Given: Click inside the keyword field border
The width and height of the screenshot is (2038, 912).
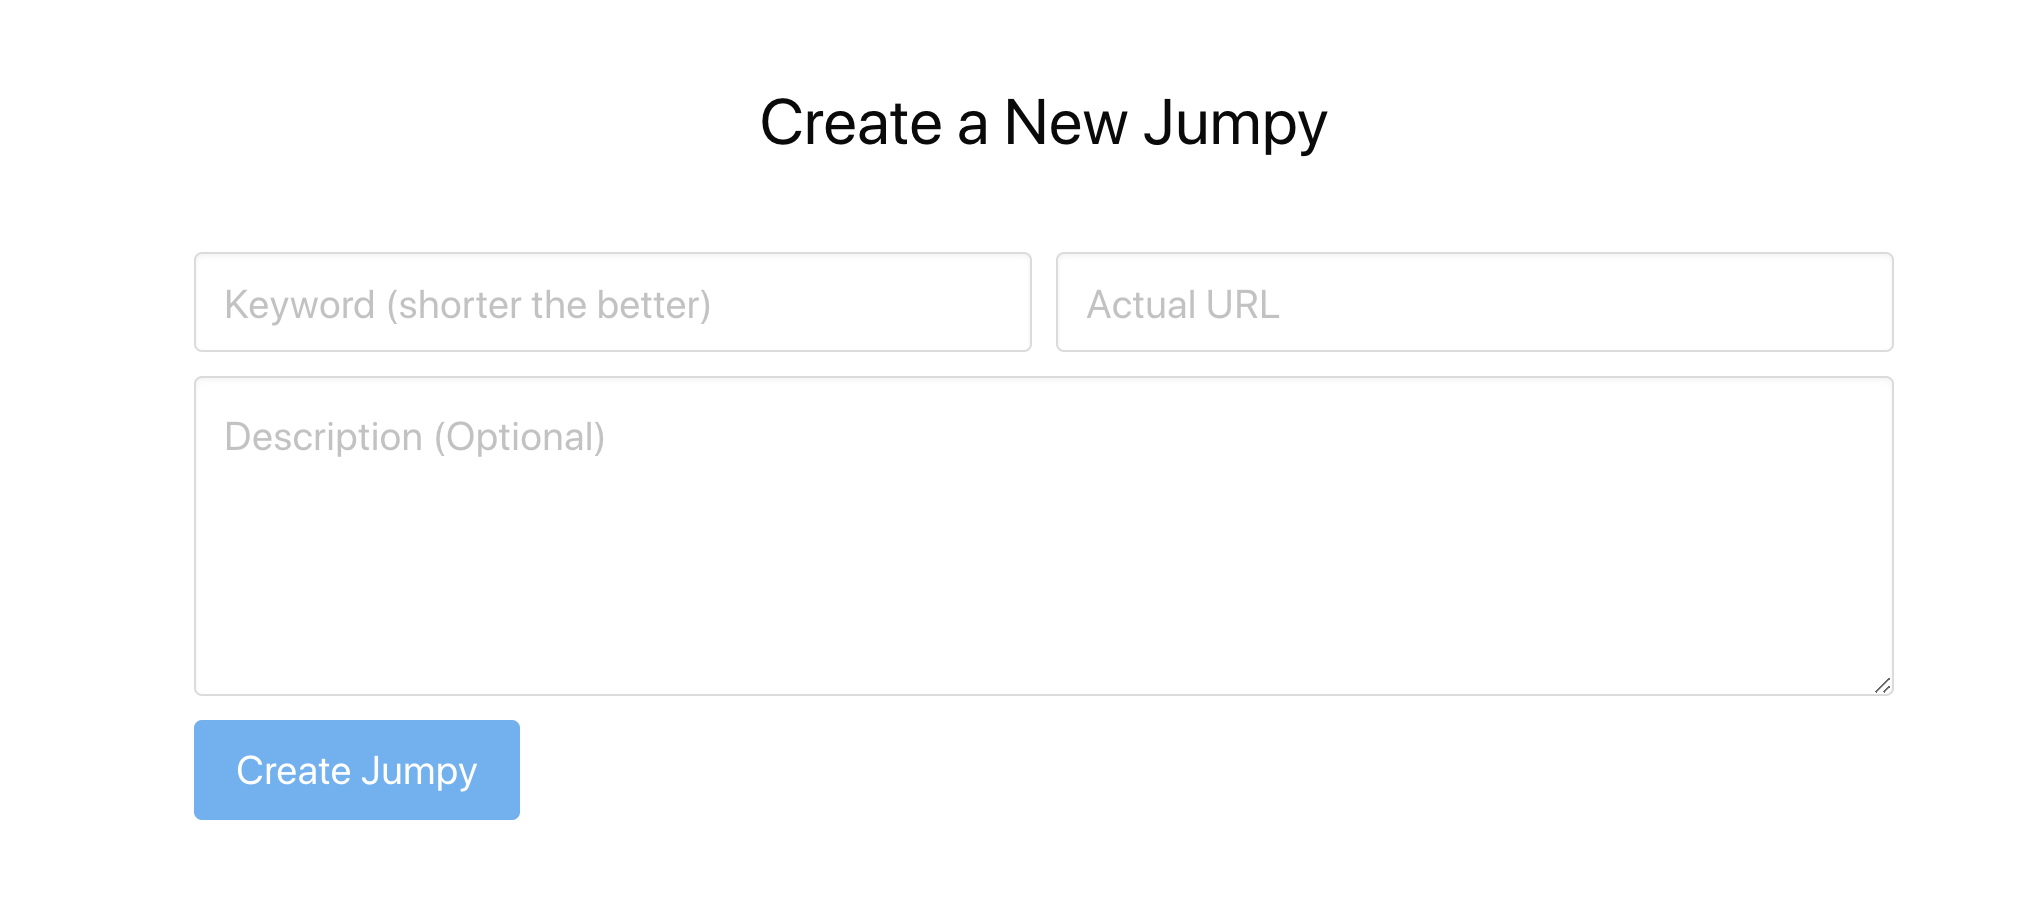Looking at the screenshot, I should point(612,302).
